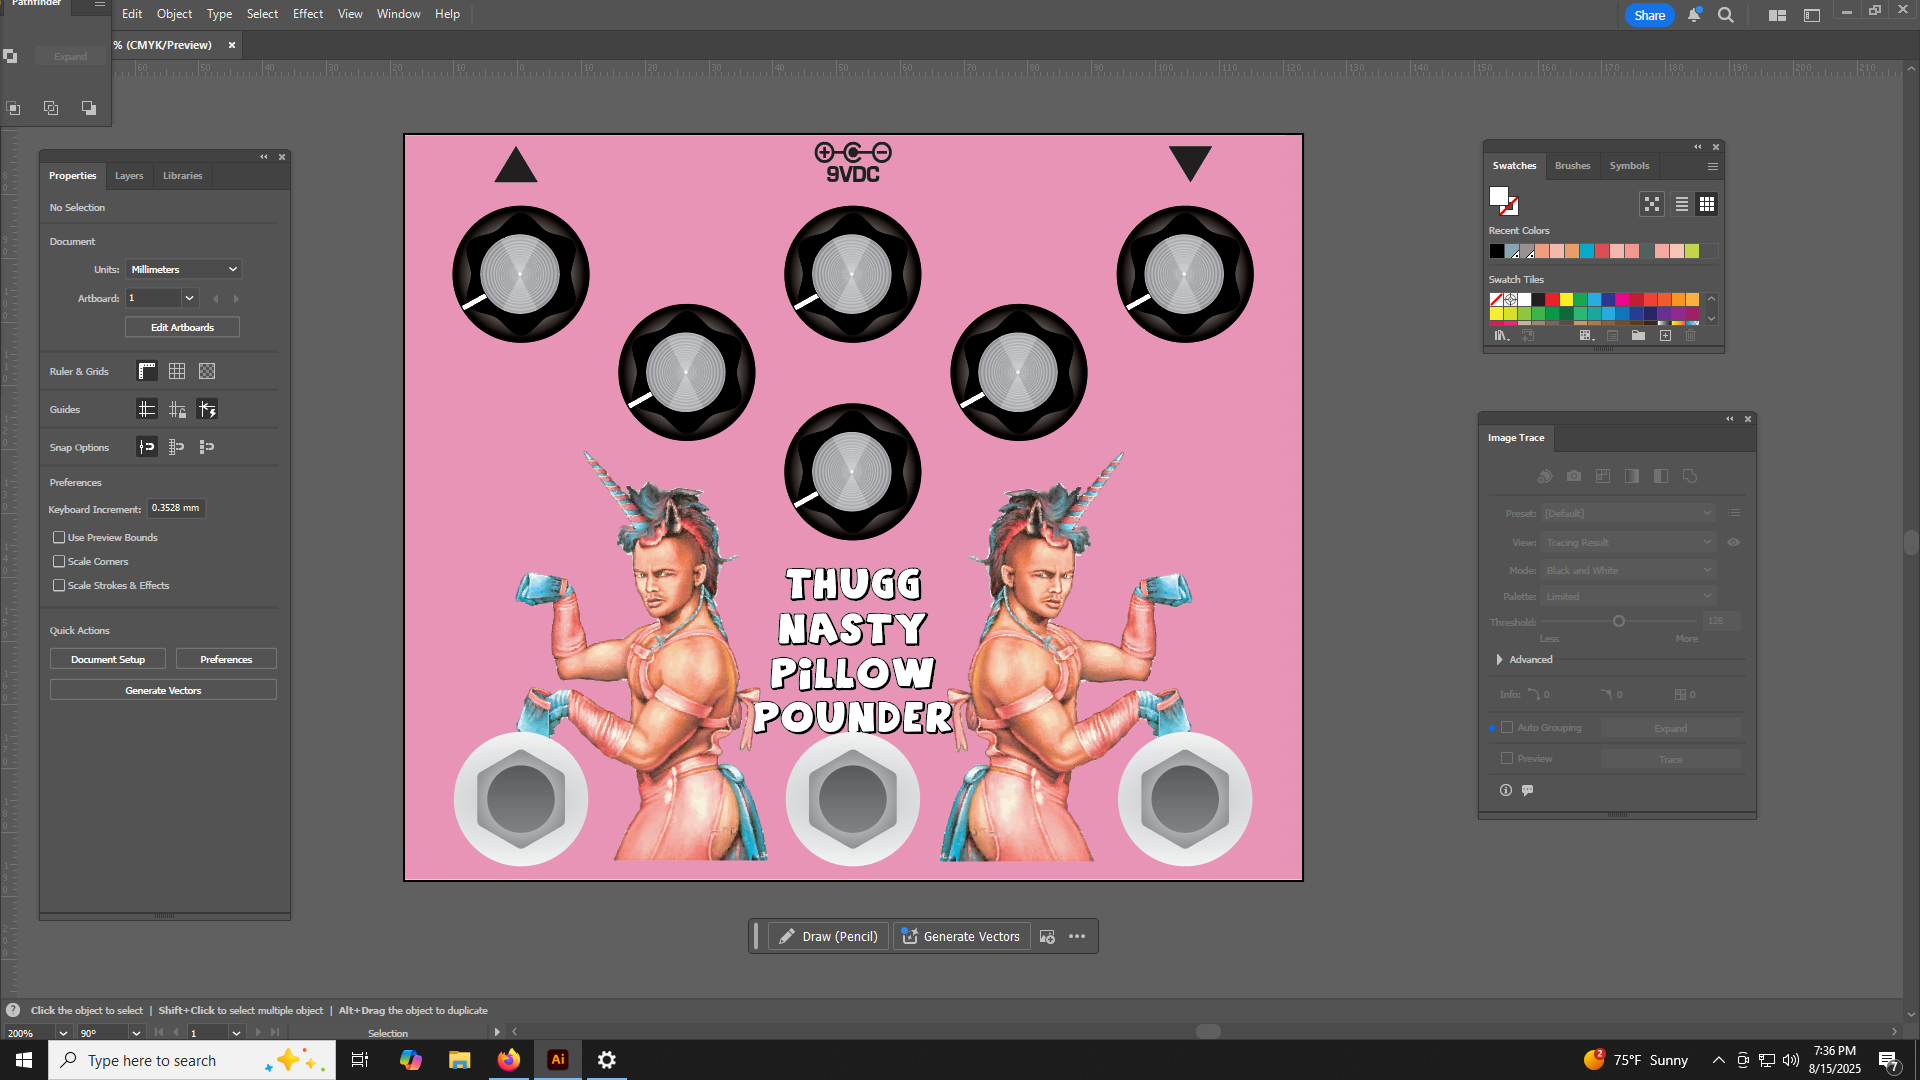Click the Share button
This screenshot has height=1080, width=1920.
[1649, 15]
